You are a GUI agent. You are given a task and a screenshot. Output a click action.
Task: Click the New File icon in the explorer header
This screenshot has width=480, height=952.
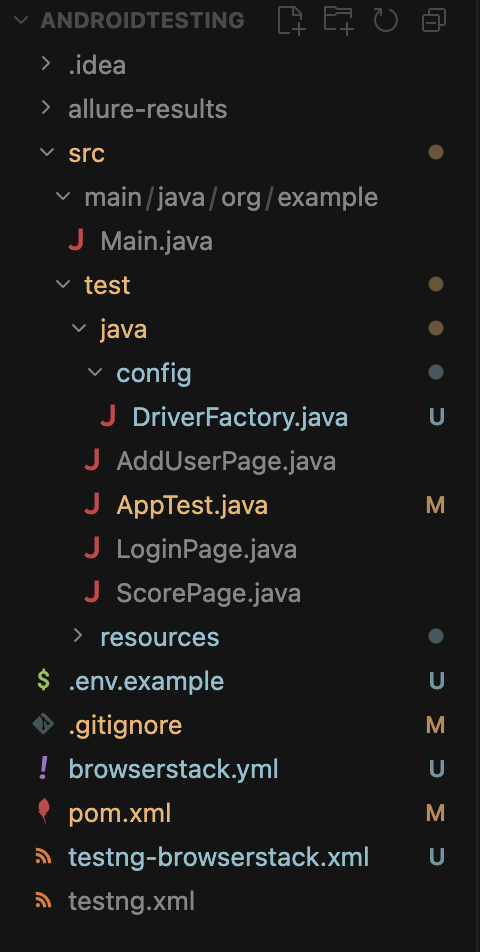(291, 20)
